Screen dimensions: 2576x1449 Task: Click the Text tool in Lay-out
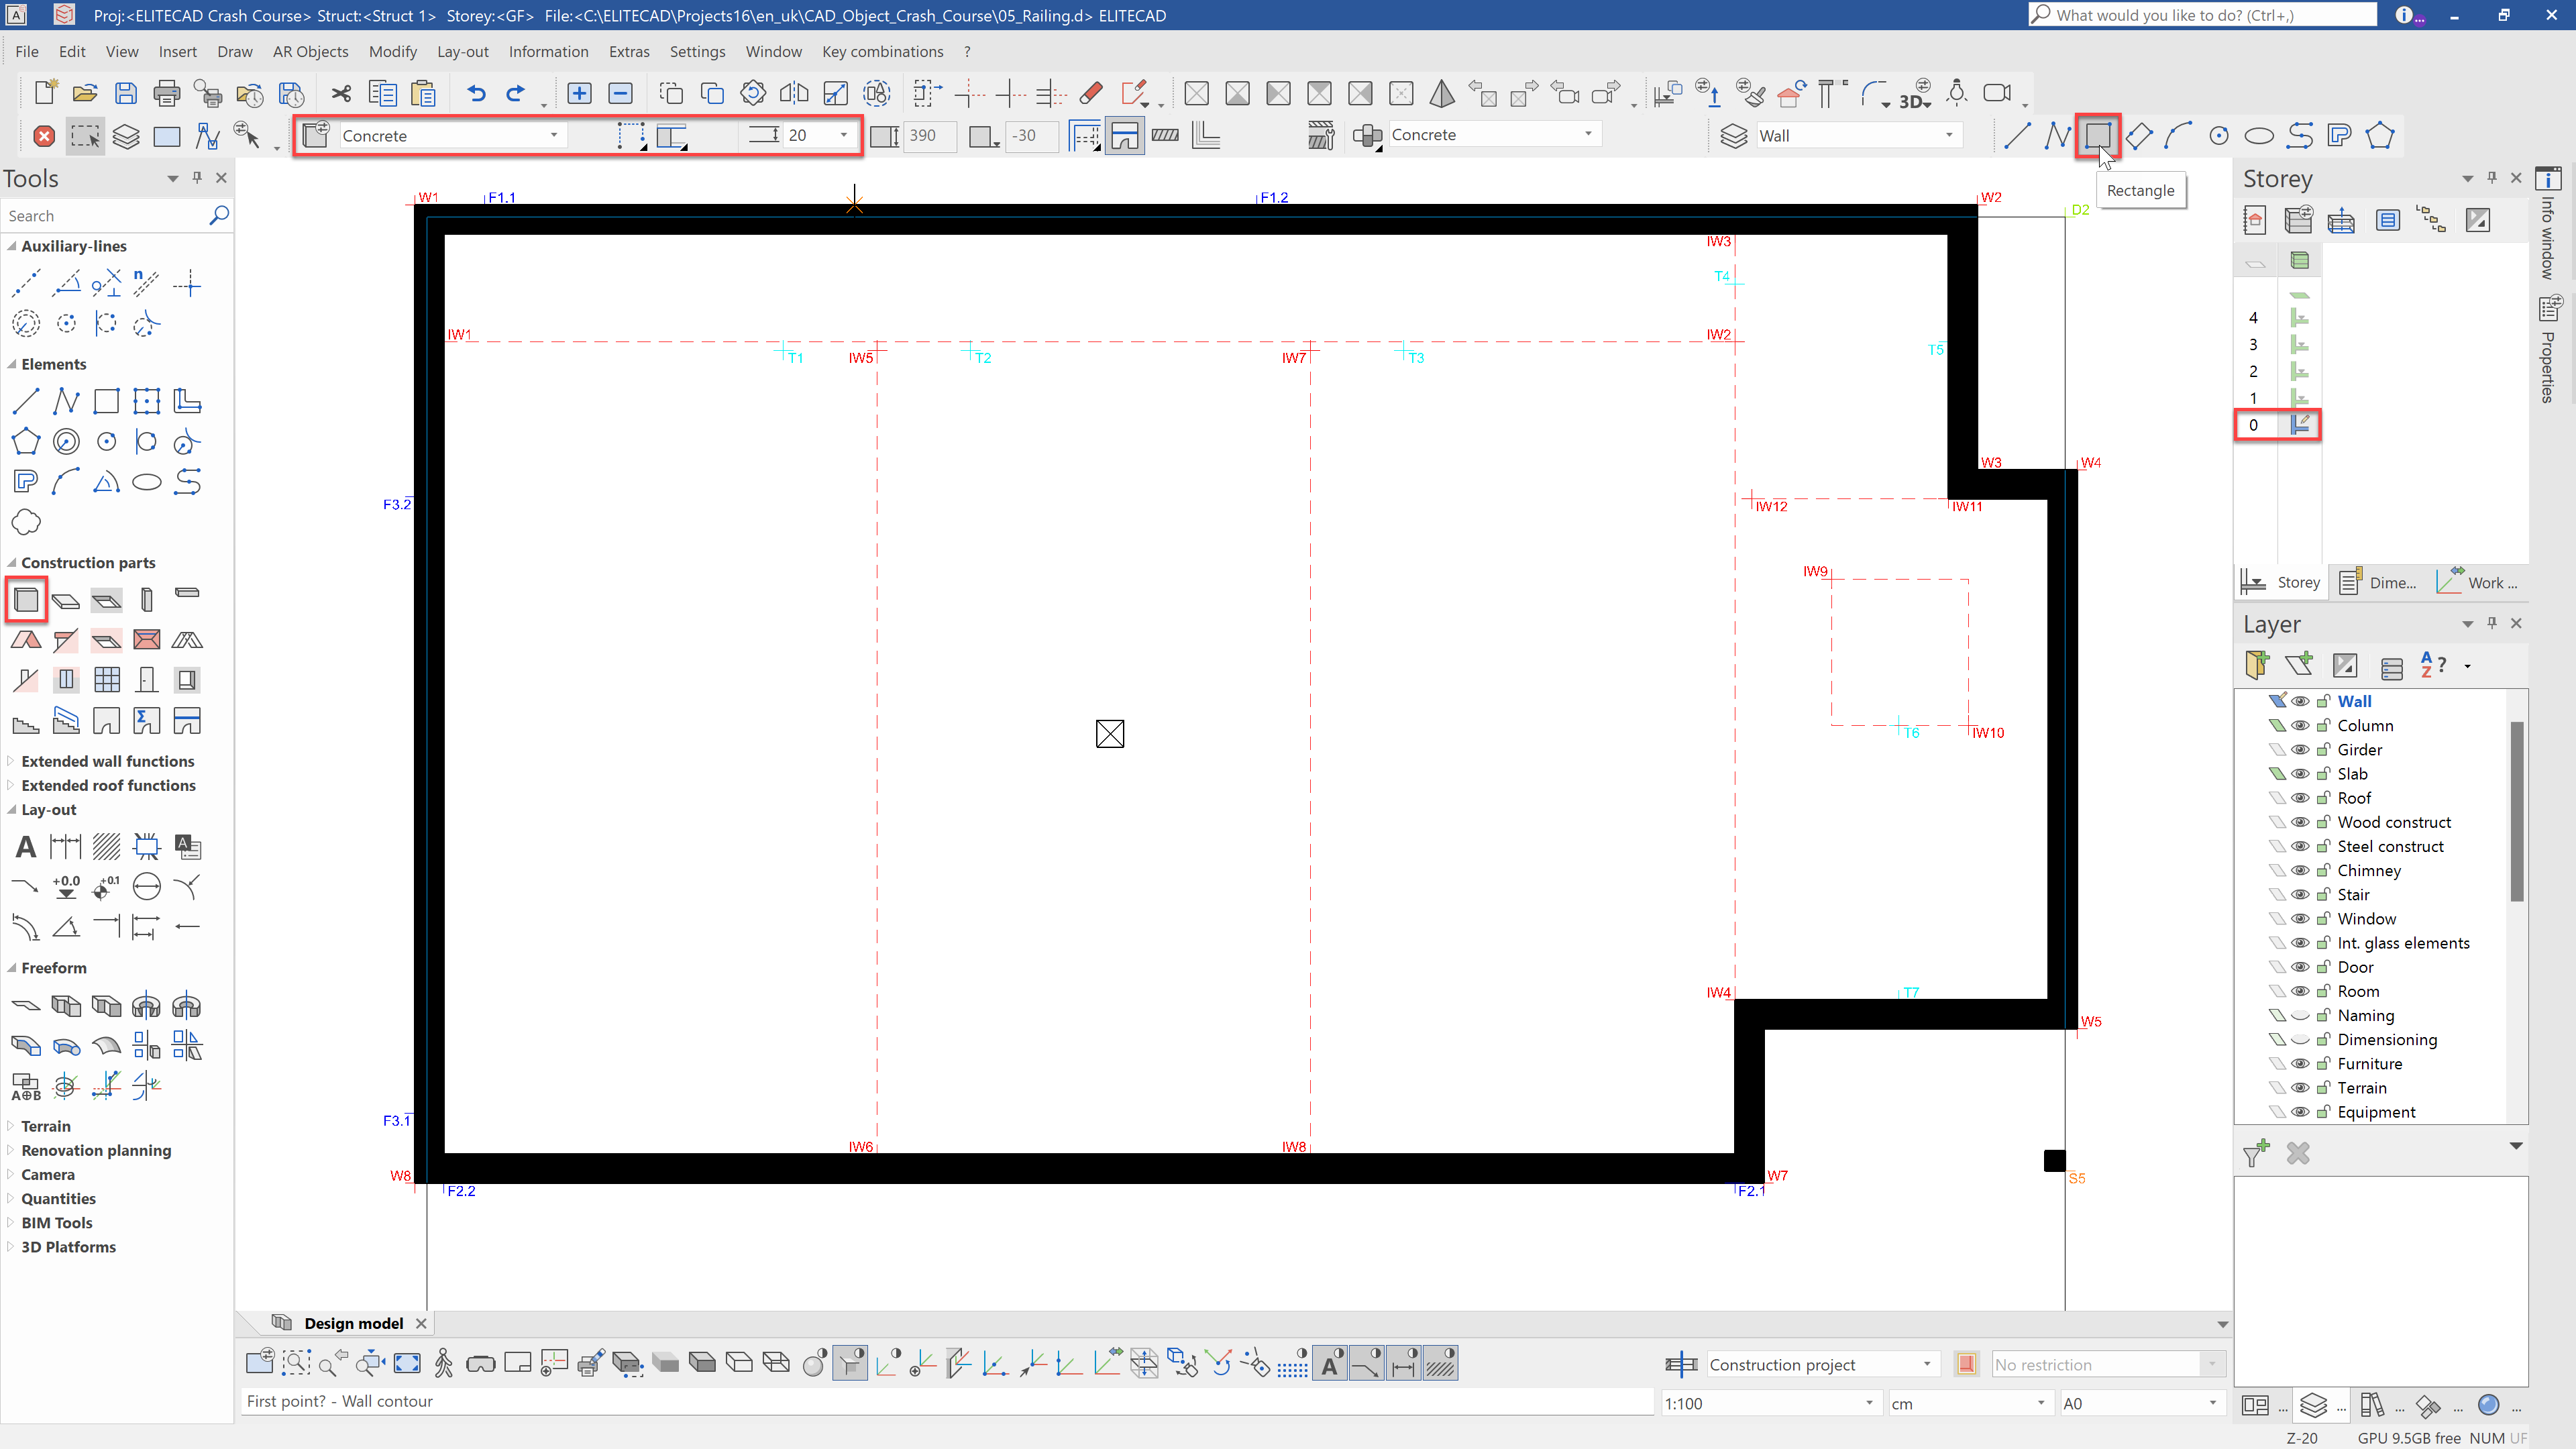[x=26, y=847]
